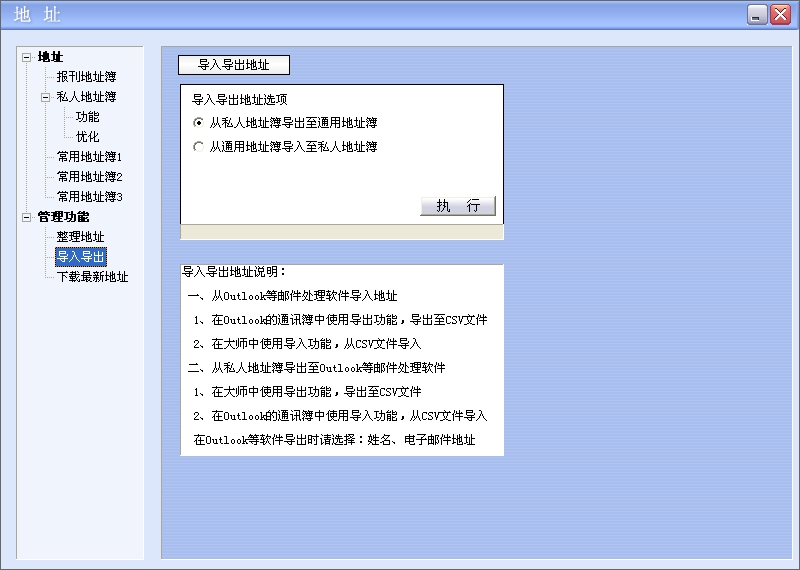Click the status strip below the options box
This screenshot has width=800, height=570.
pyautogui.click(x=342, y=232)
